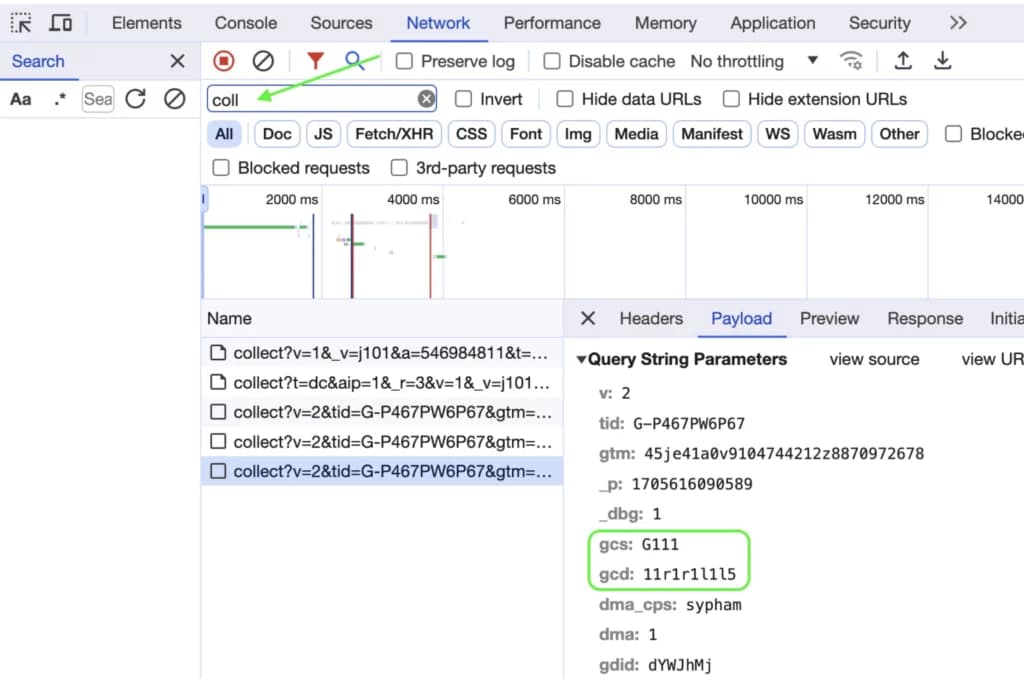Clear search results in Search panel
The height and width of the screenshot is (679, 1024).
(x=174, y=99)
